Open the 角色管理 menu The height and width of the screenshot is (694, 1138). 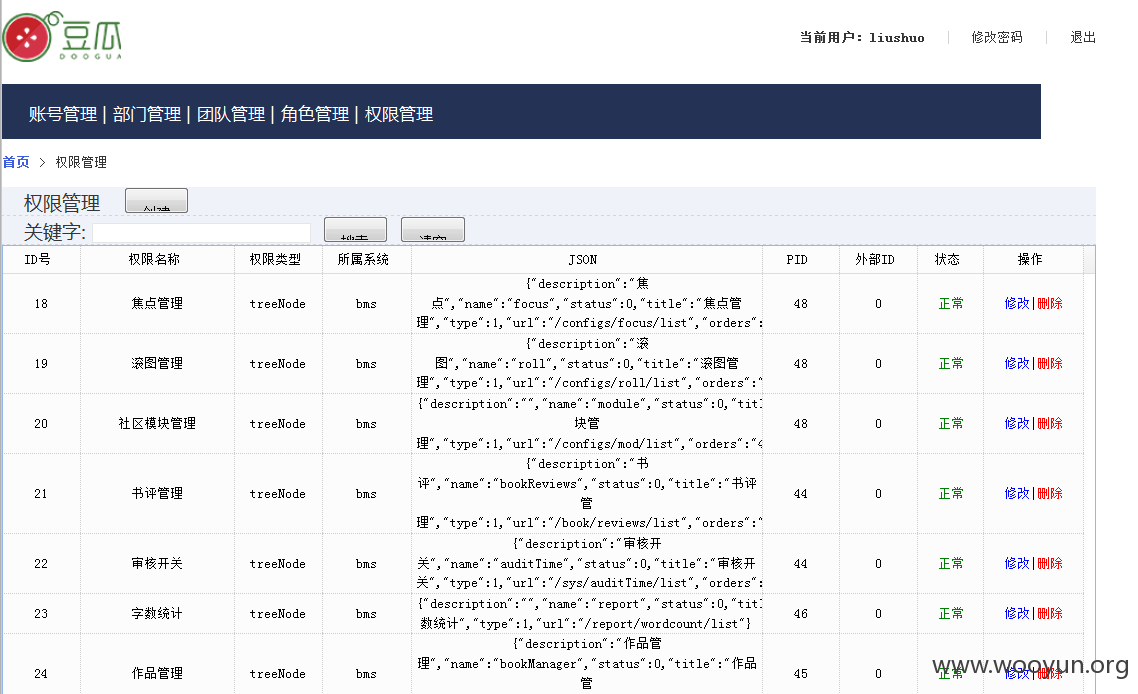pos(315,114)
